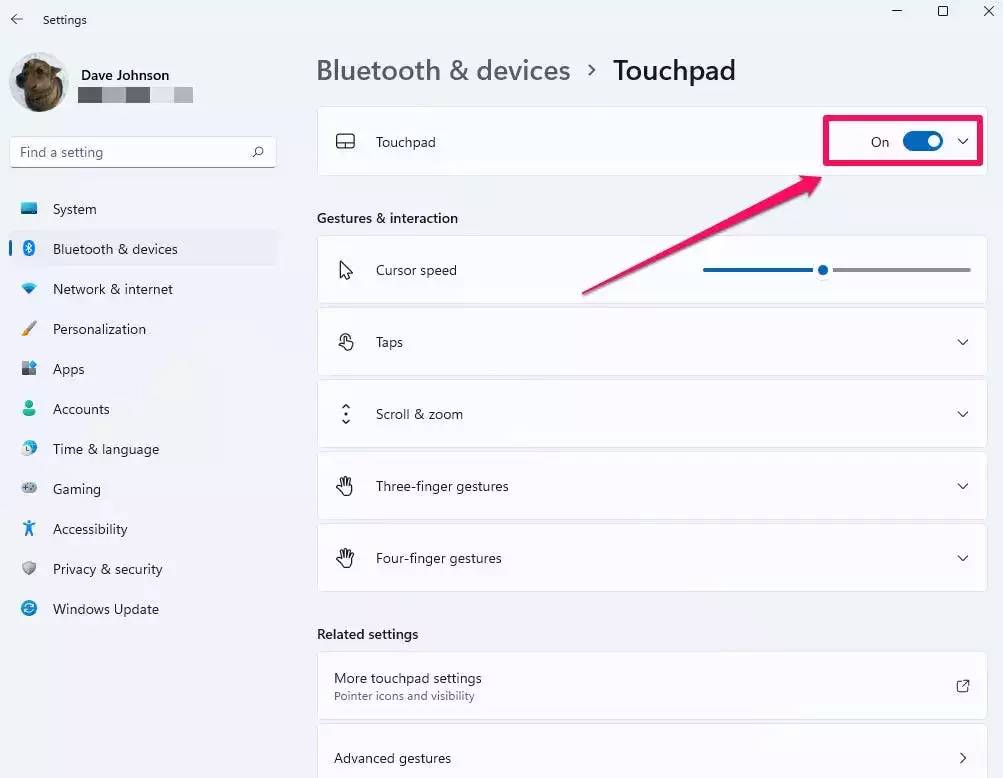Click the Cursor speed slider handle
Image resolution: width=1003 pixels, height=778 pixels.
click(823, 270)
